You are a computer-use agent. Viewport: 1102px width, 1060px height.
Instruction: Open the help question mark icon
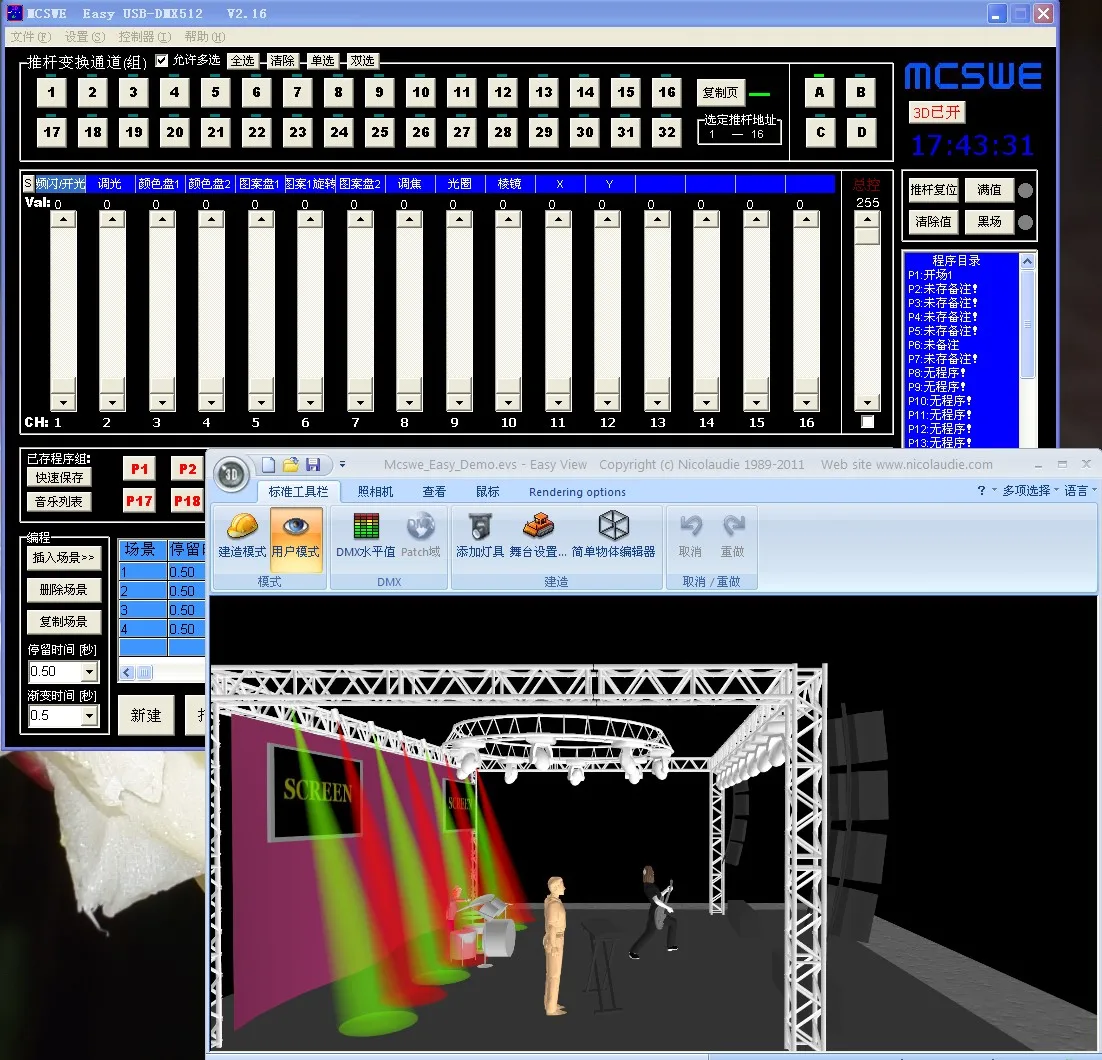[981, 491]
